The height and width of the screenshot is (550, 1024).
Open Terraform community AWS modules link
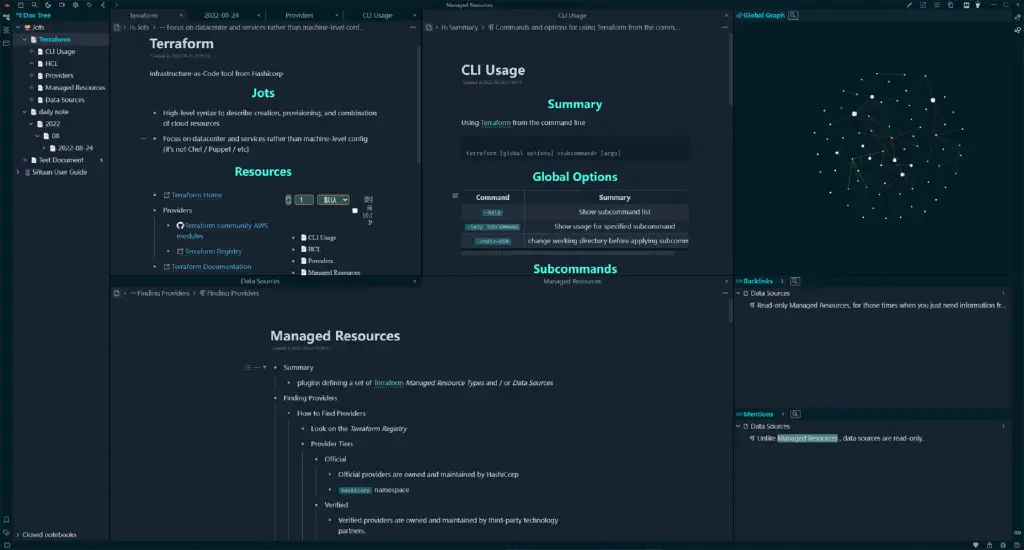[x=222, y=231]
